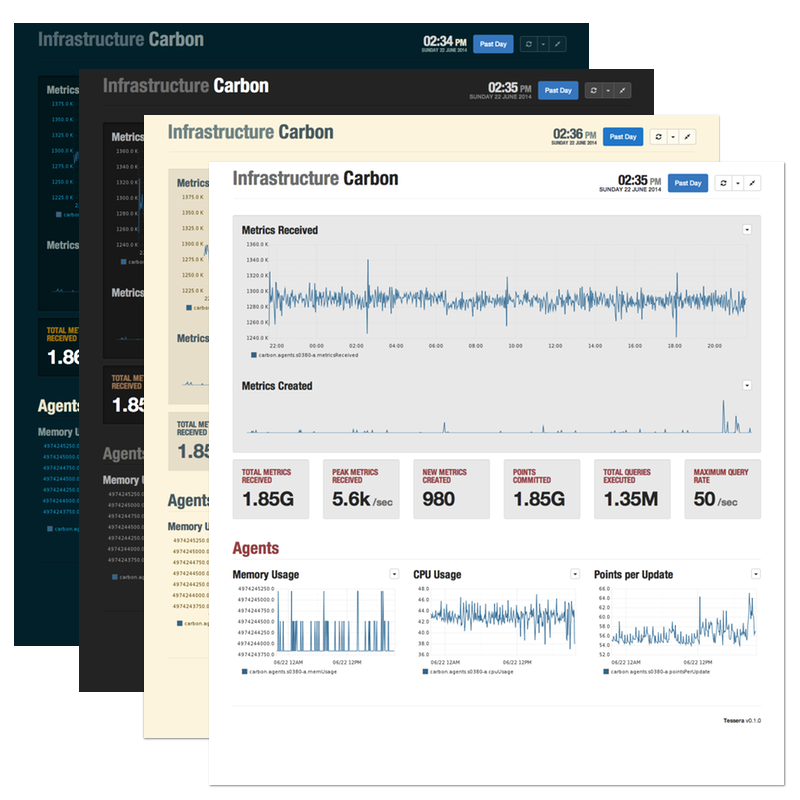Viewport: 800px width, 800px height.
Task: Click refresh icon on navy blue dashboard
Action: pyautogui.click(x=529, y=44)
